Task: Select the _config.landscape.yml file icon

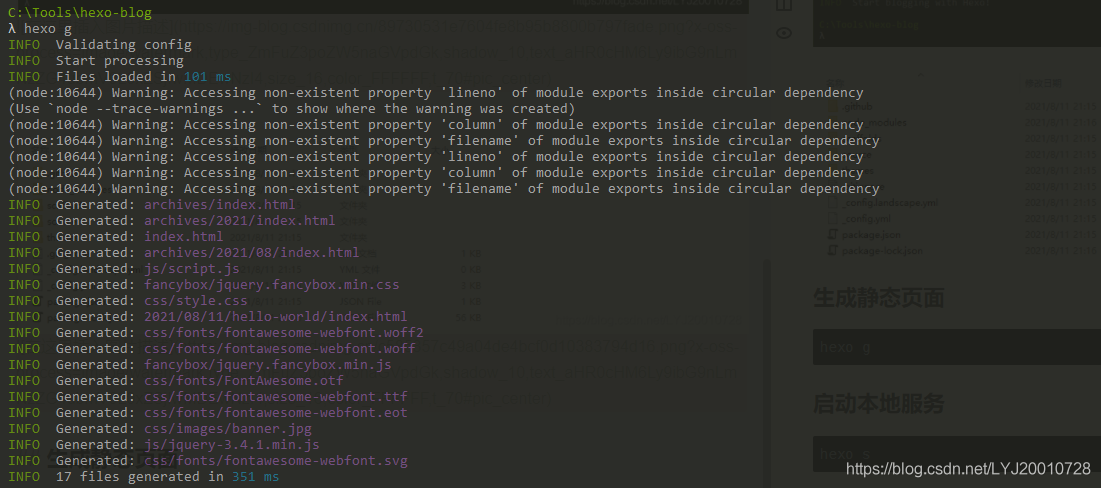Action: pos(833,202)
